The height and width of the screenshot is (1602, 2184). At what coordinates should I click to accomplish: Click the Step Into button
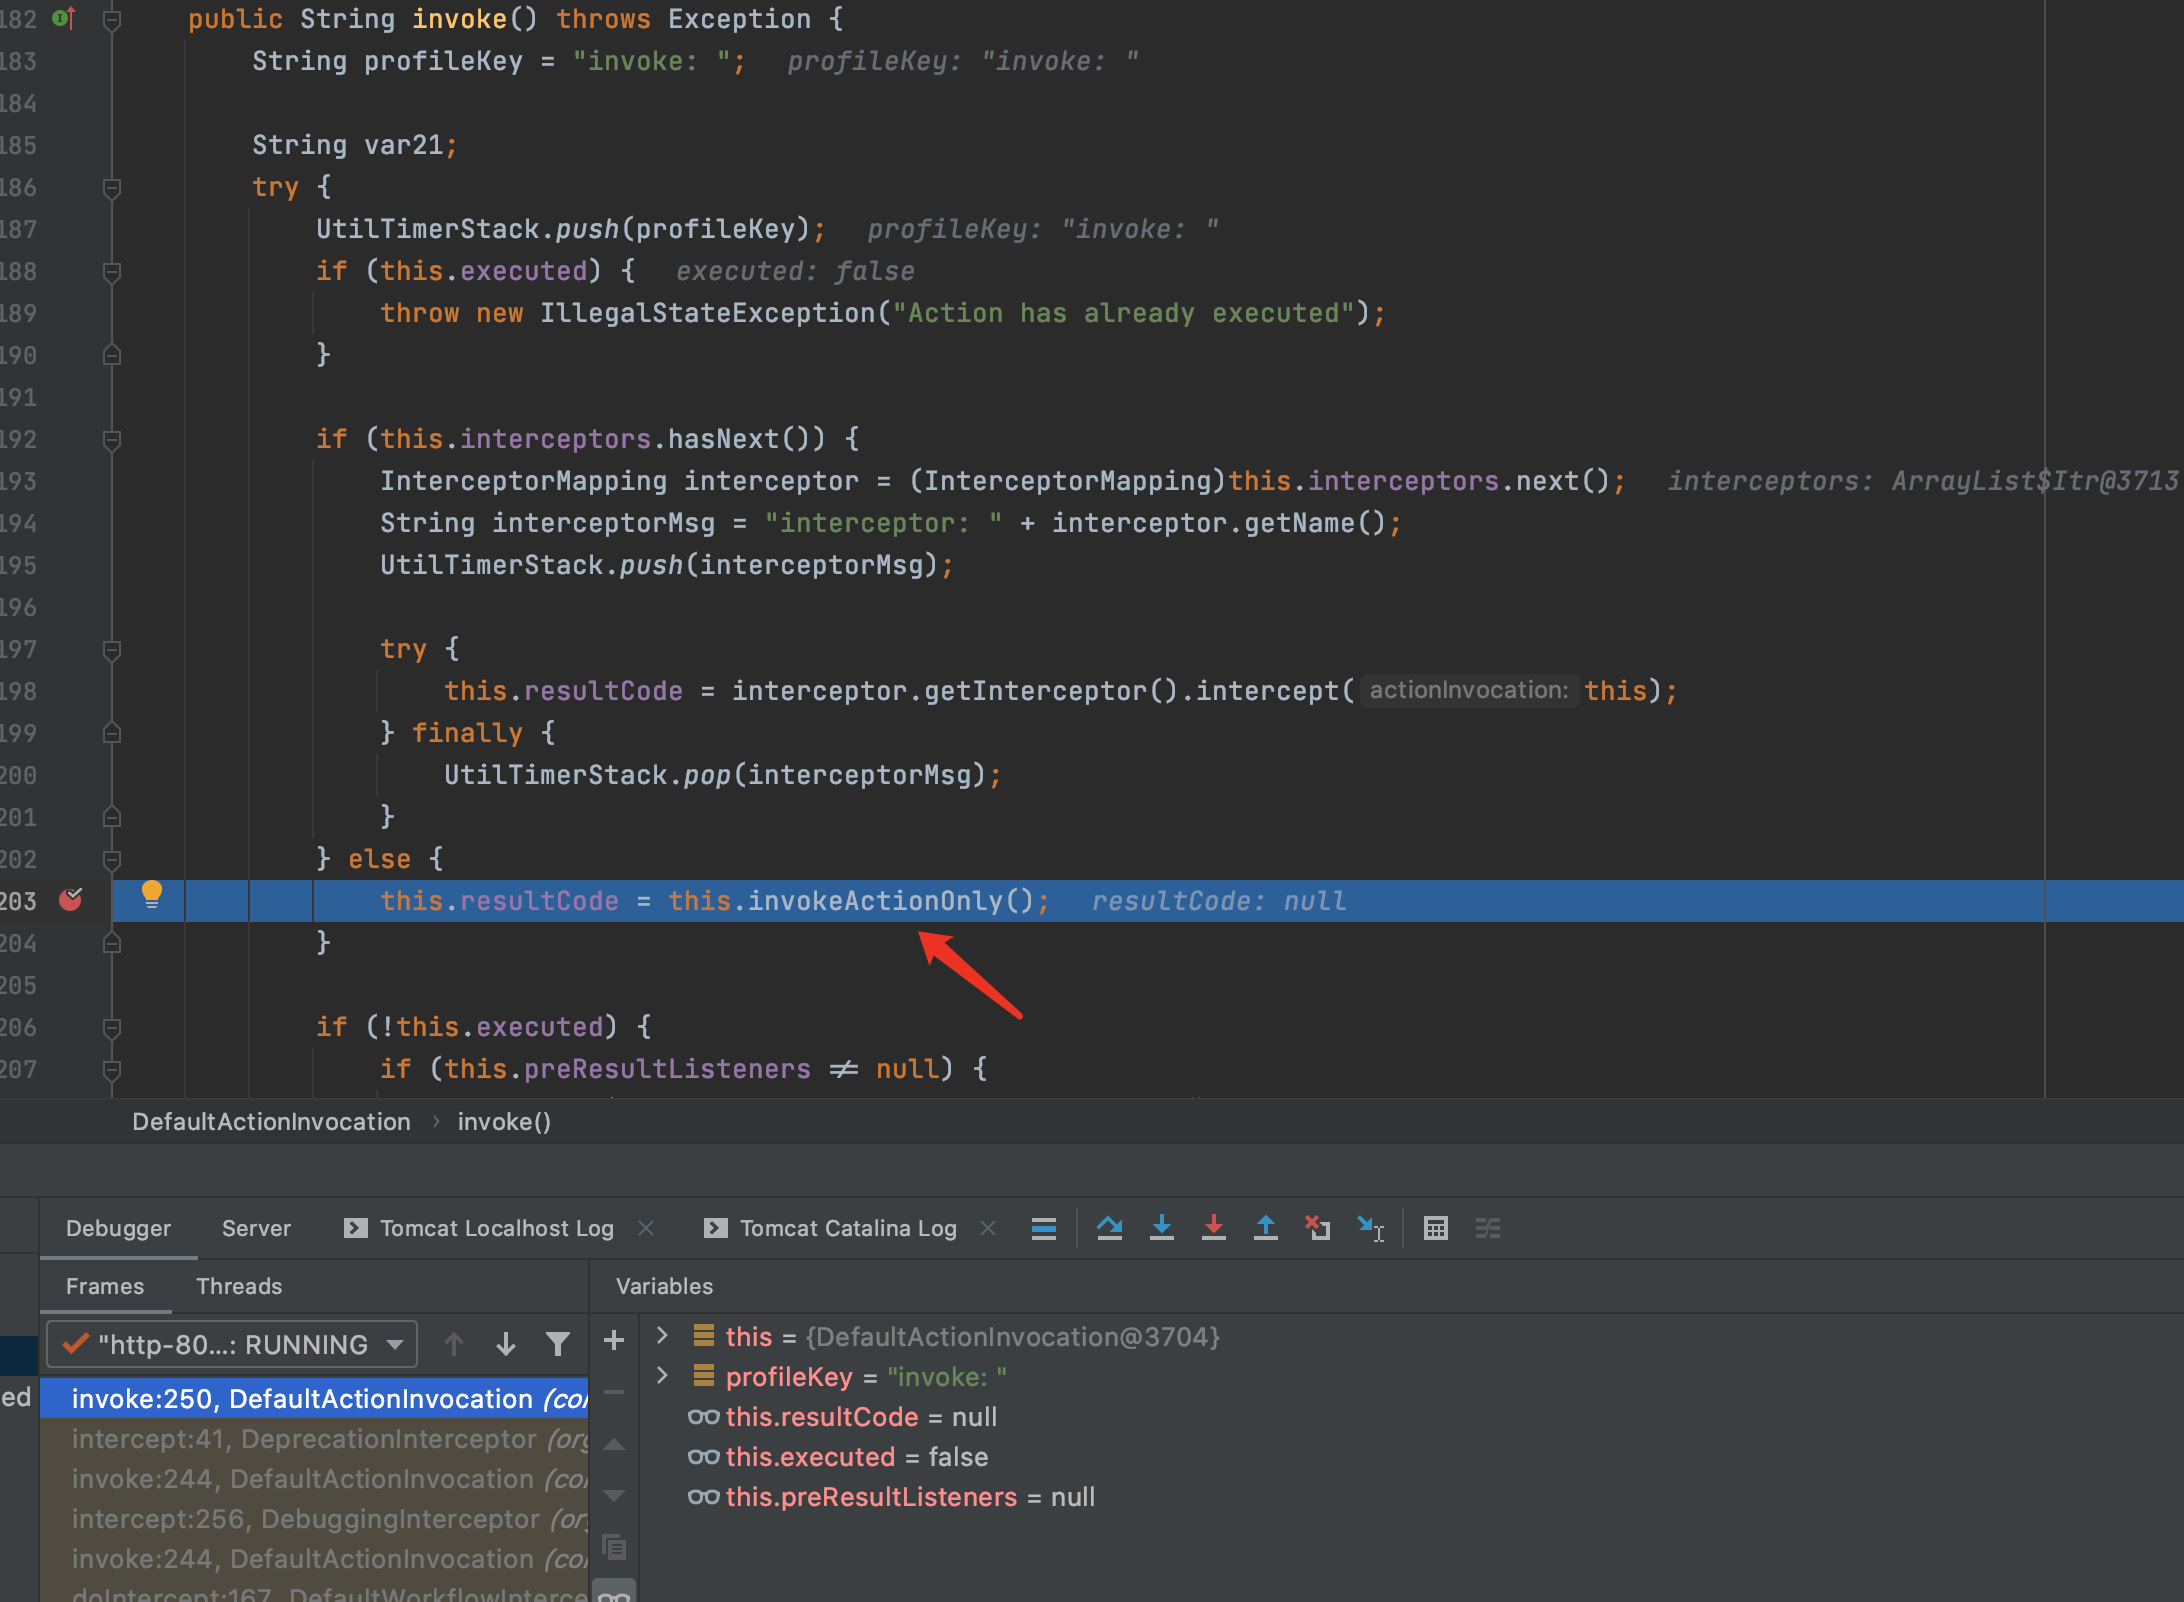[x=1161, y=1228]
